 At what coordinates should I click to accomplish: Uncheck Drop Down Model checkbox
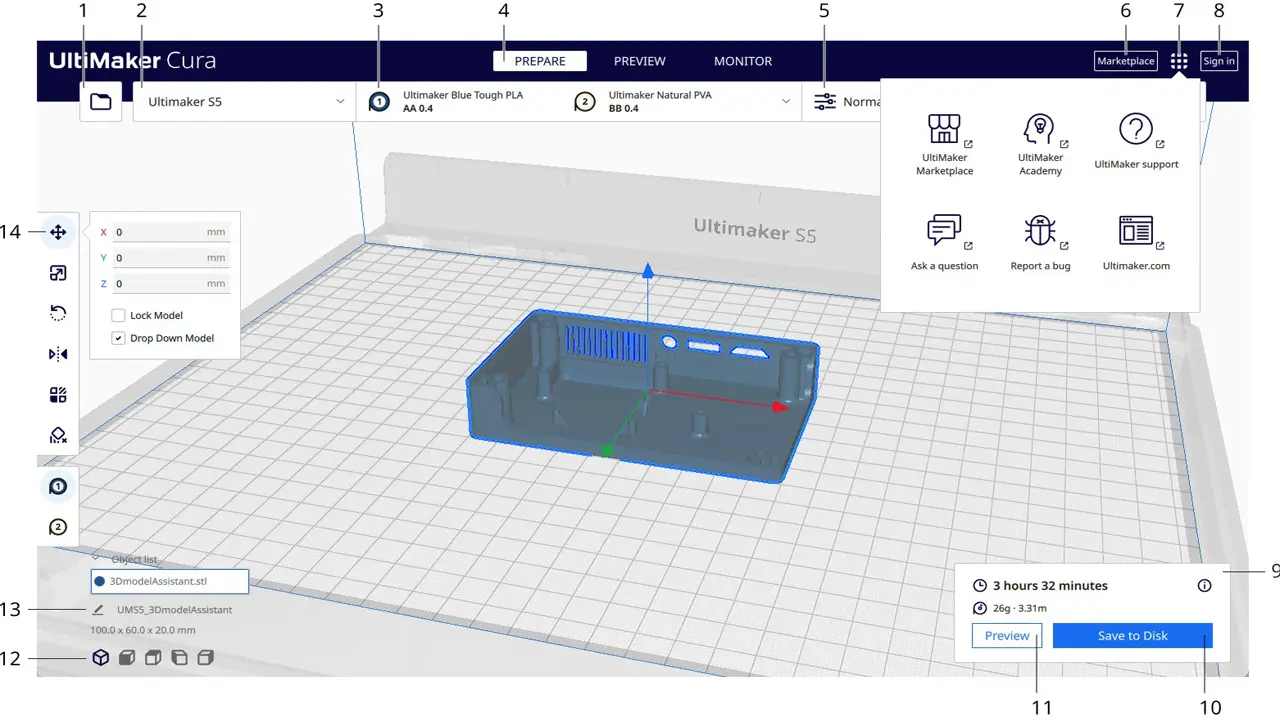118,338
